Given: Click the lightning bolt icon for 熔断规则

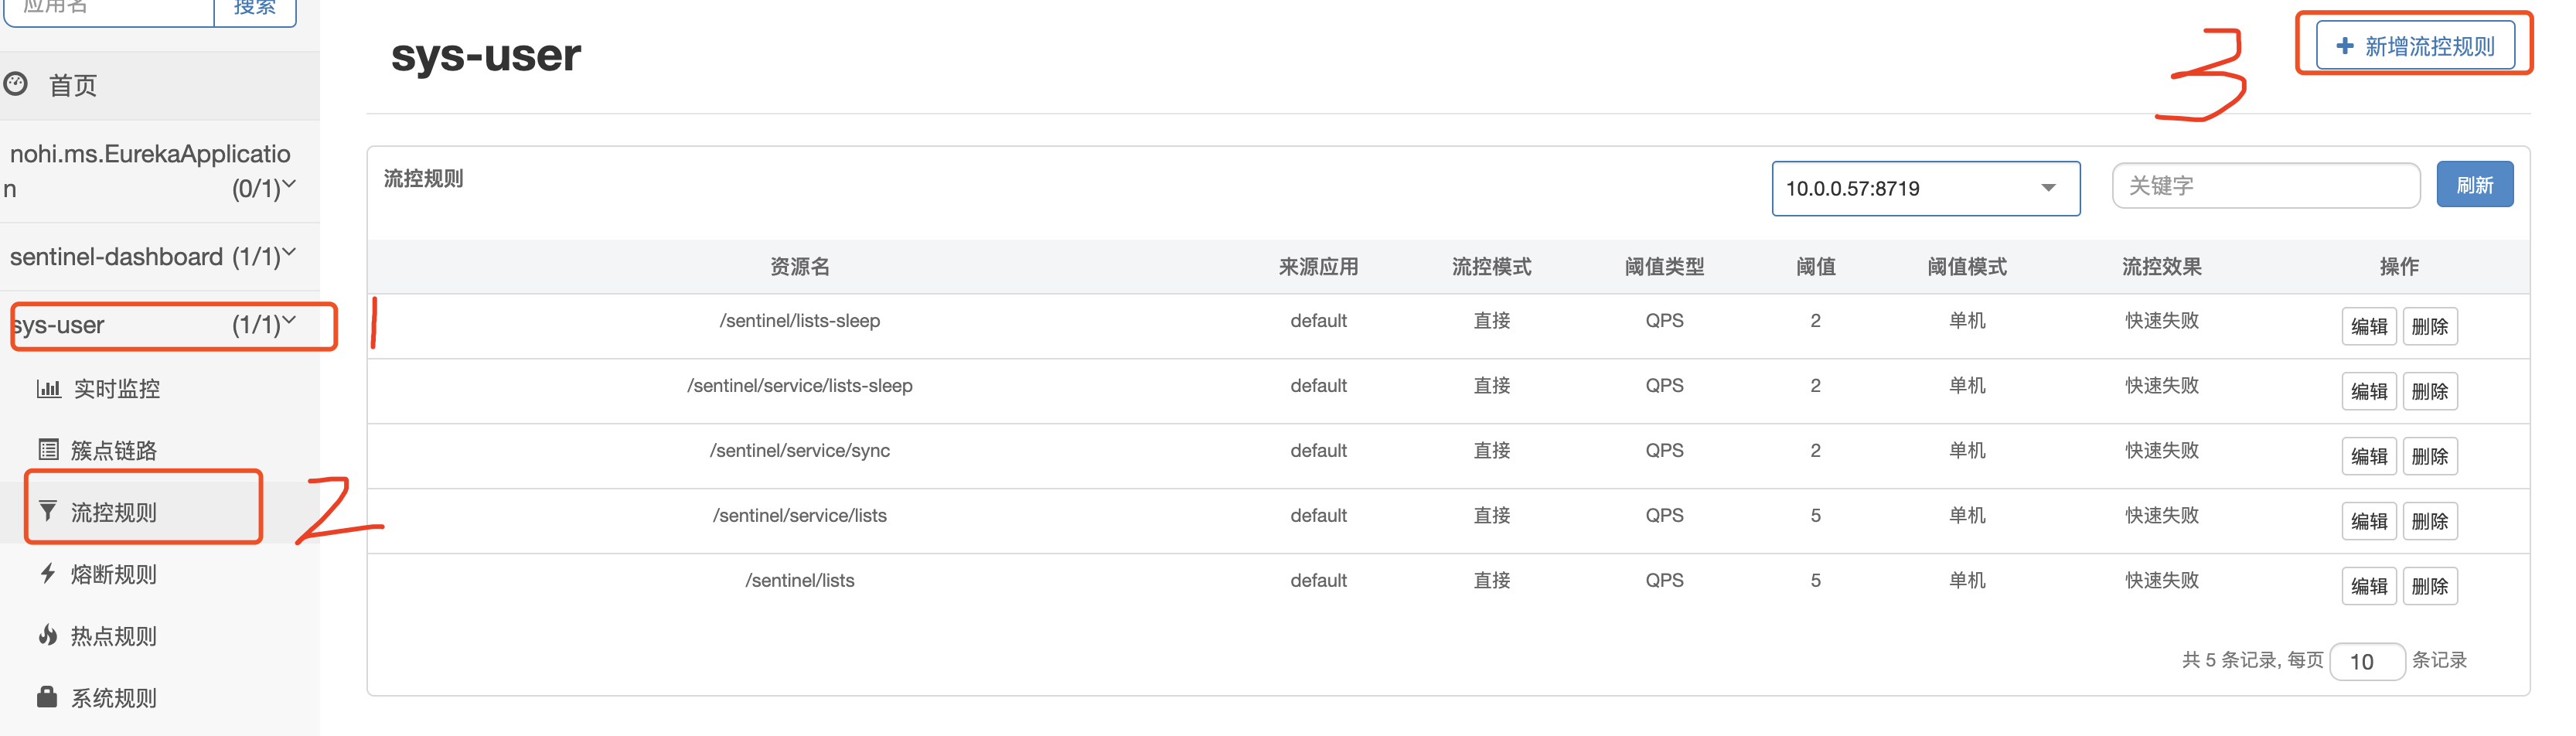Looking at the screenshot, I should 47,573.
